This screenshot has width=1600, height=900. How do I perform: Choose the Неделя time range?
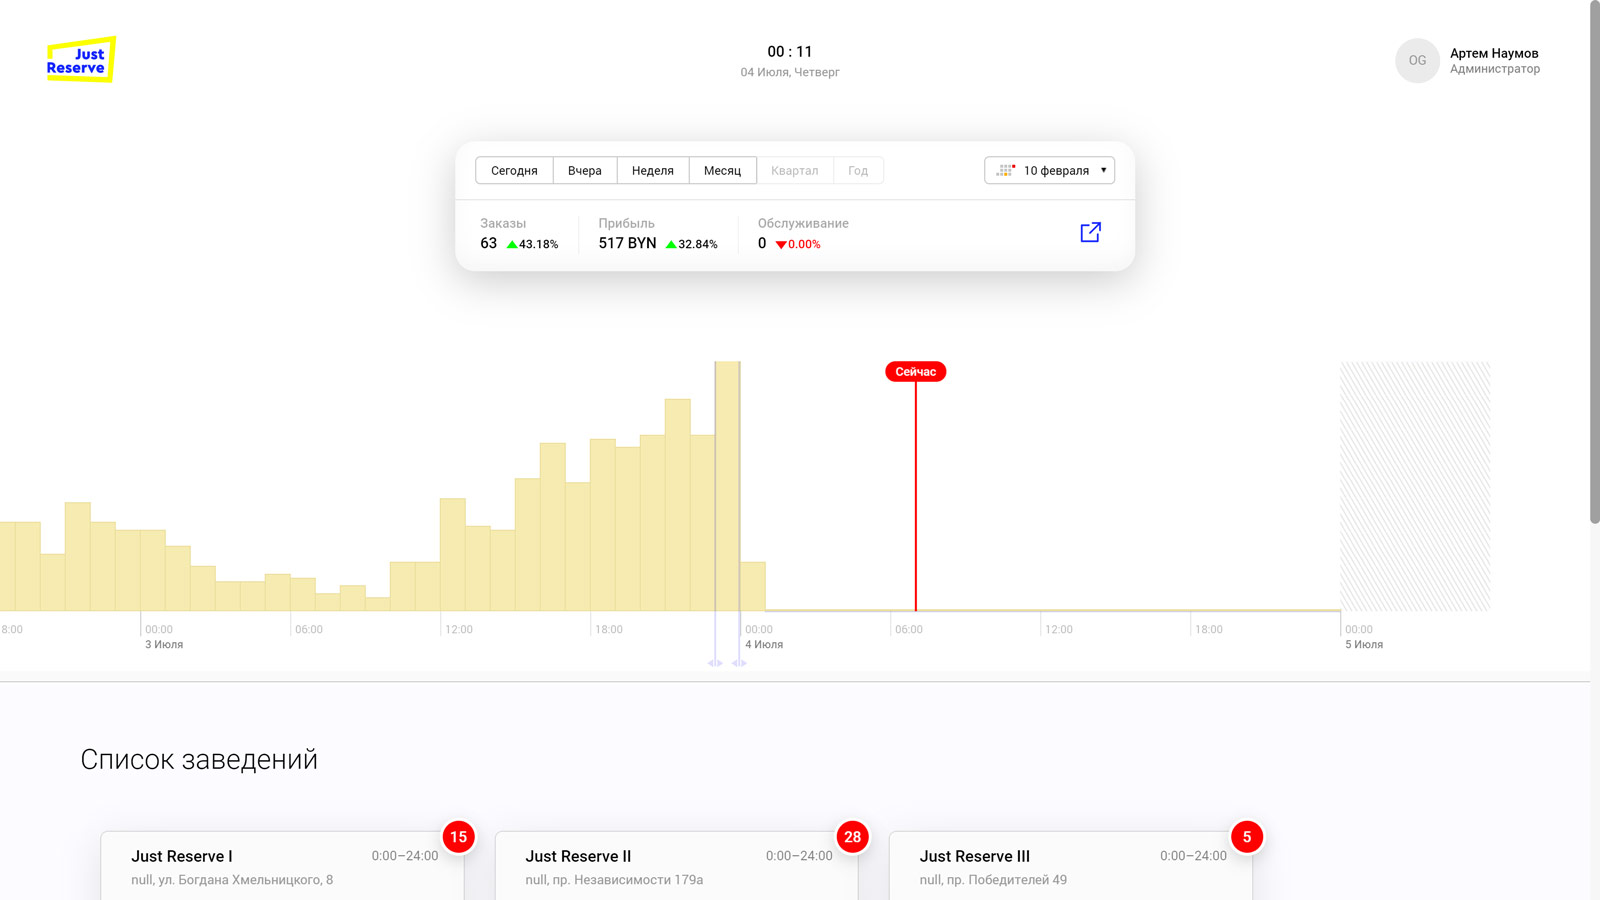[x=652, y=171]
